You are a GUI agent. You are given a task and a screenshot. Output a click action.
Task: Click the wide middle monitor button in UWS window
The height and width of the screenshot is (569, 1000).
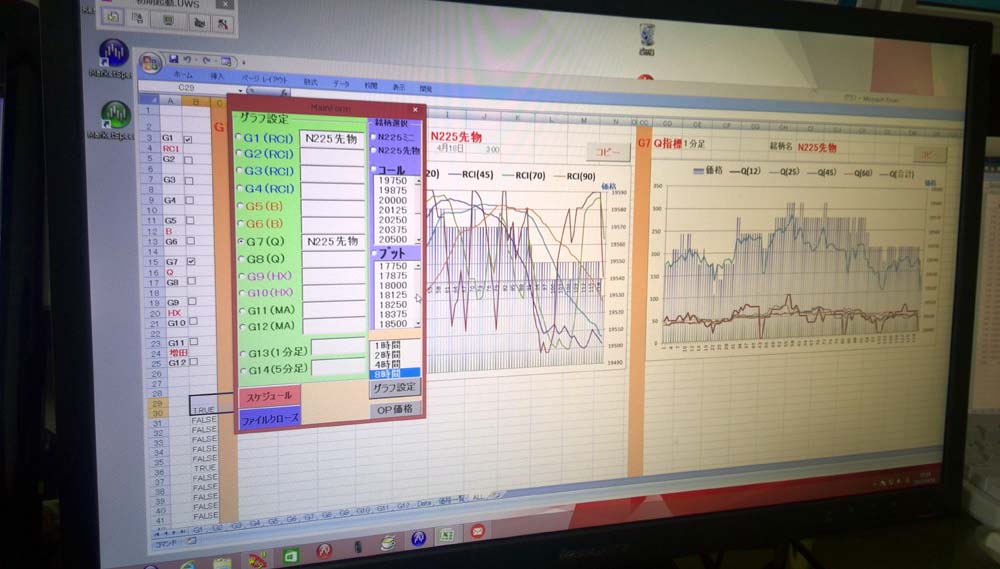coord(168,20)
